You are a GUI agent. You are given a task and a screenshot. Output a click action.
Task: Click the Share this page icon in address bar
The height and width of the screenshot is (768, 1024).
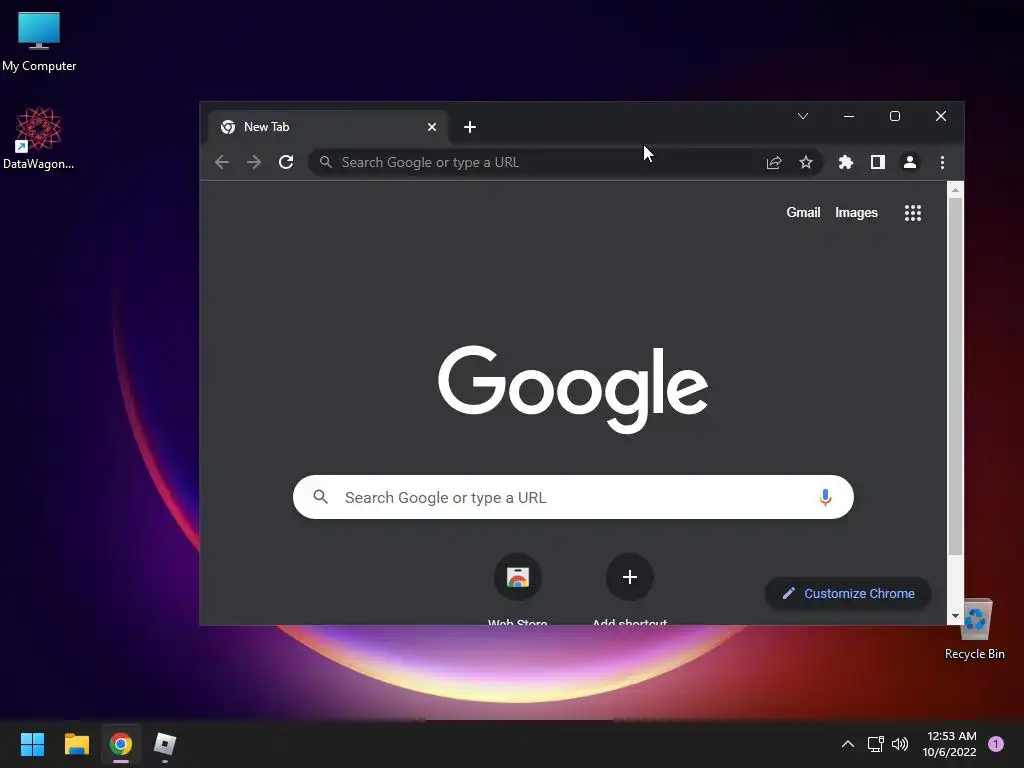(x=774, y=162)
